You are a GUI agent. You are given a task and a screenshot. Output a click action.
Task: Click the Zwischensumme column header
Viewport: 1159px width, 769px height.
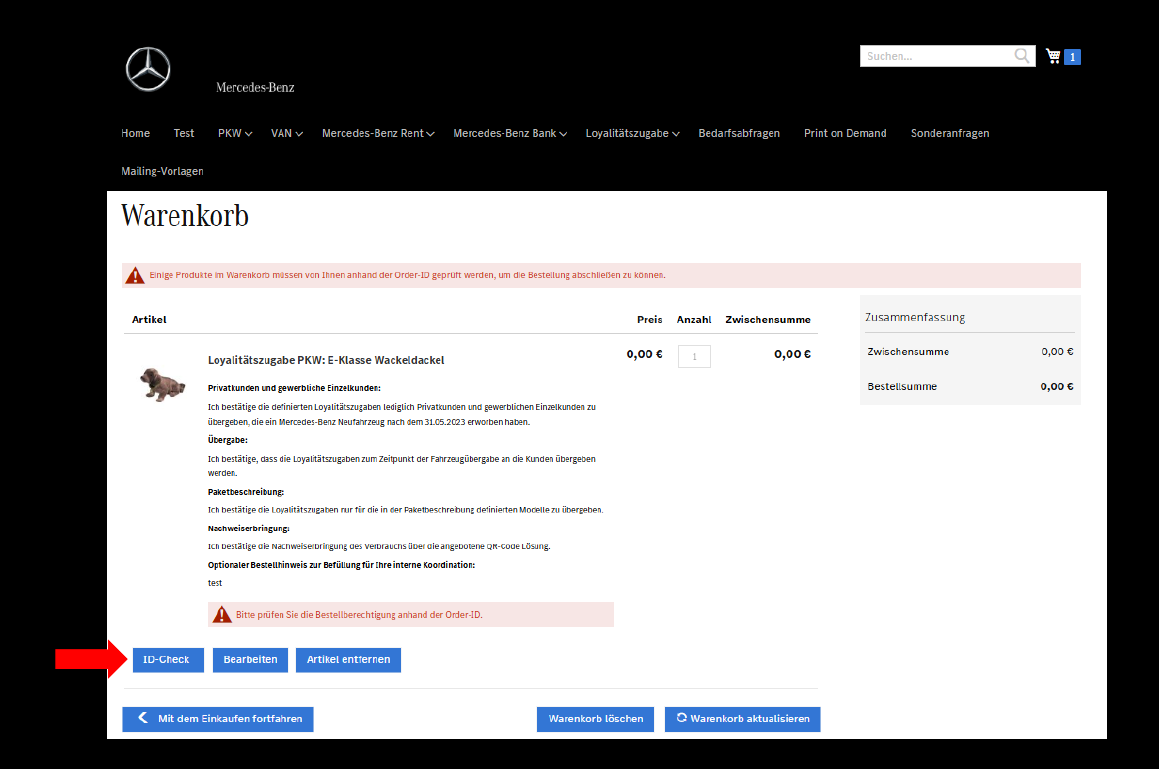pyautogui.click(x=768, y=319)
